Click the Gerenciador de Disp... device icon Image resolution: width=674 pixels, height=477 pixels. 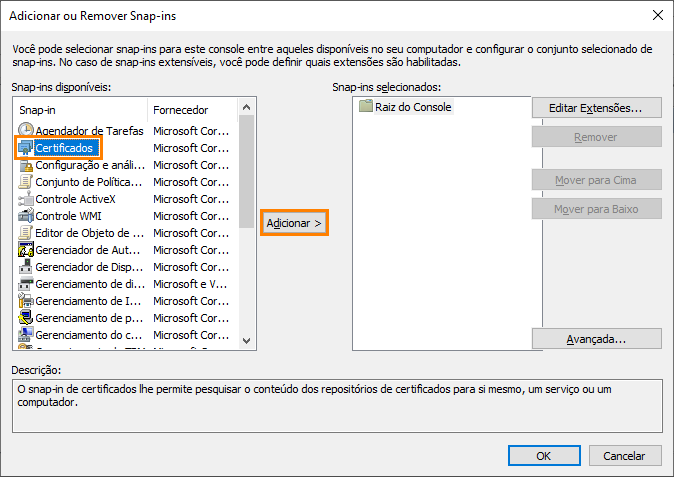click(26, 267)
